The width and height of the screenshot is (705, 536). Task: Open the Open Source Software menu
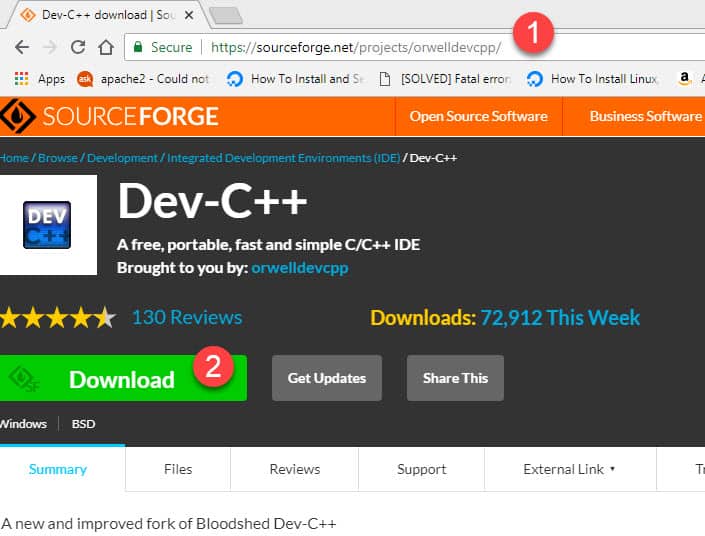(x=478, y=116)
